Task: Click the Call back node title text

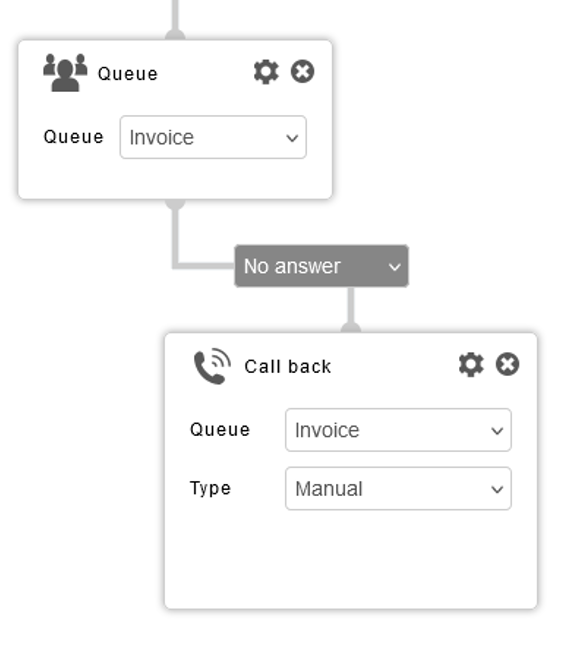Action: [288, 367]
